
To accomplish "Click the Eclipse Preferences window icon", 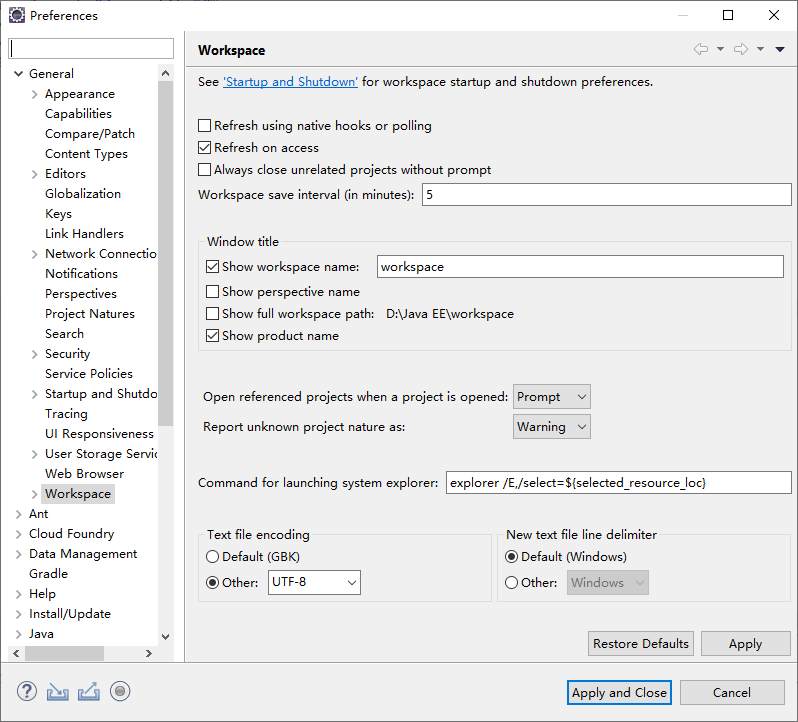I will click(x=17, y=15).
